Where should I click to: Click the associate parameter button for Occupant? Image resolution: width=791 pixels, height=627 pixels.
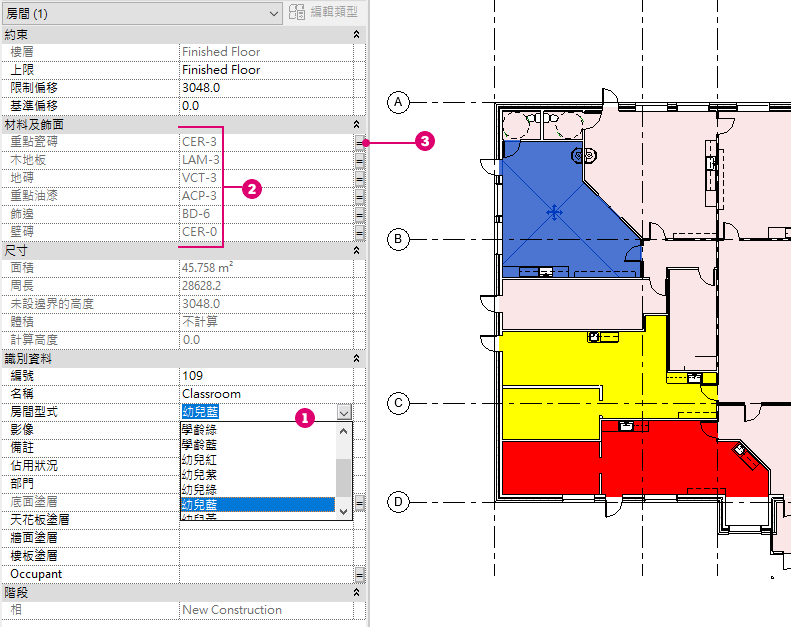[359, 575]
